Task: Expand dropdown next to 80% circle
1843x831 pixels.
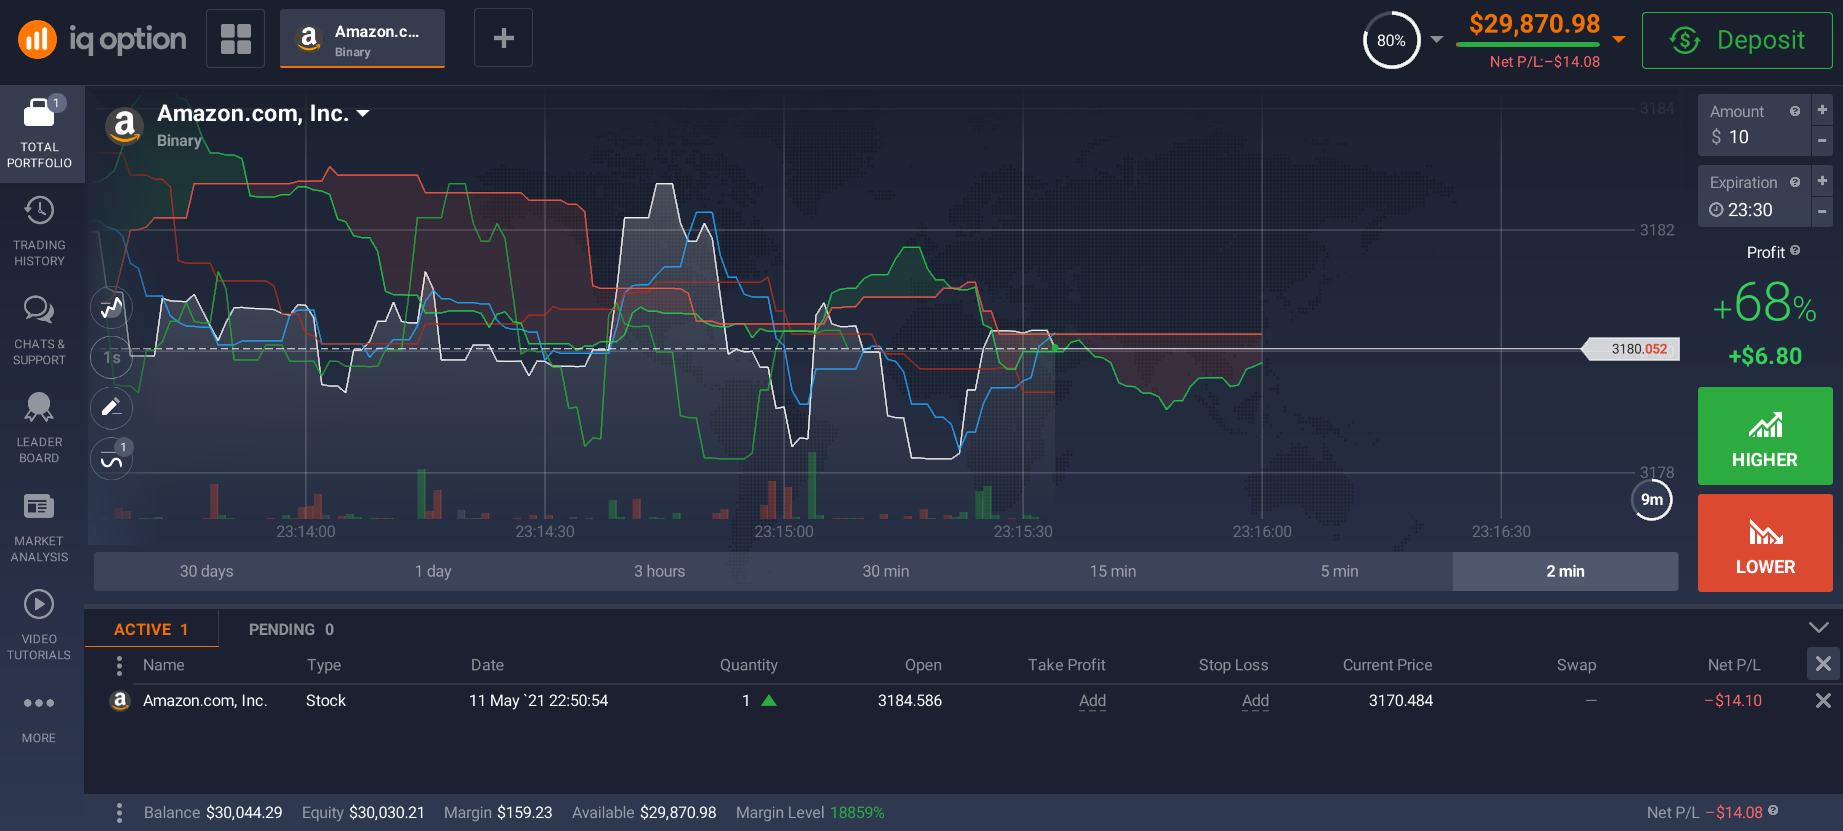Action: pos(1437,40)
